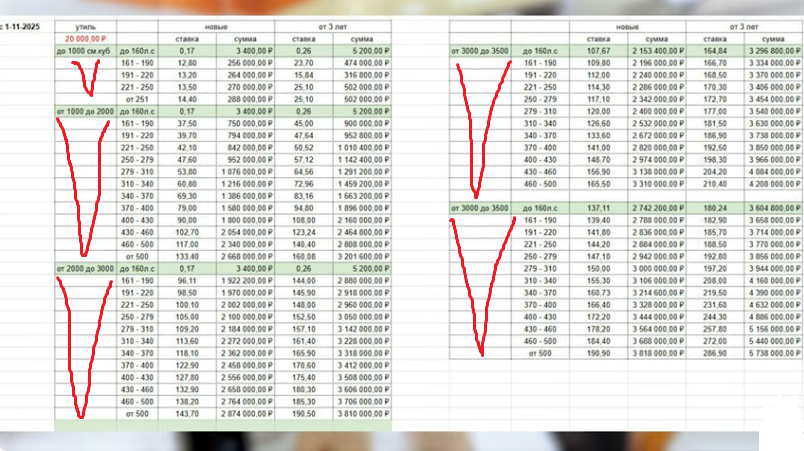Click the 5 156 000,00 ₽ sum cell
This screenshot has width=804, height=451.
coord(773,329)
